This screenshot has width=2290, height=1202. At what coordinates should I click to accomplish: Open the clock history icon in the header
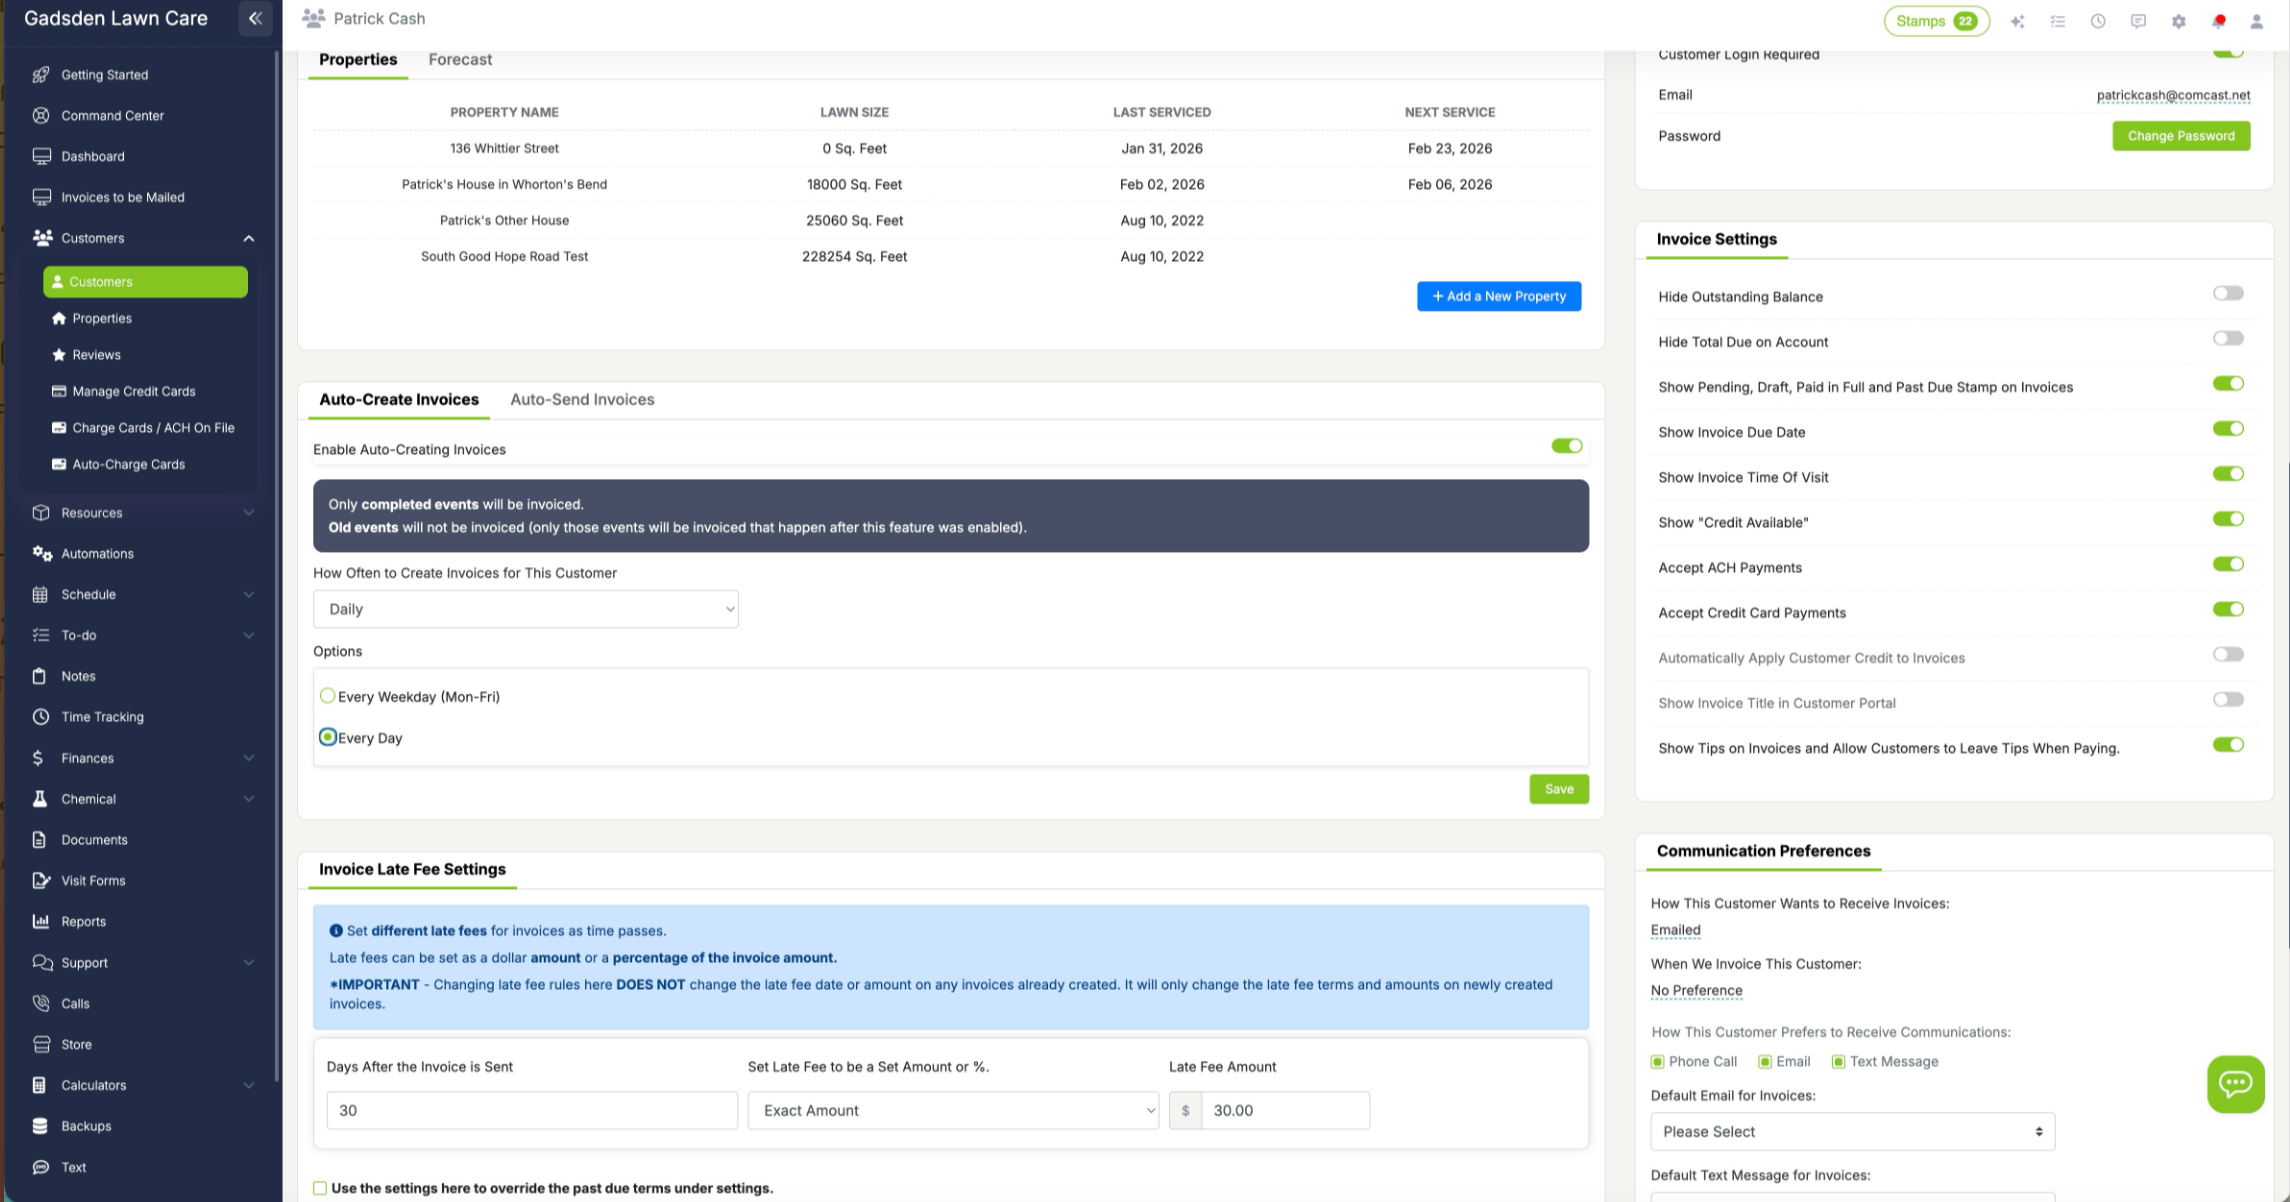[x=2097, y=20]
